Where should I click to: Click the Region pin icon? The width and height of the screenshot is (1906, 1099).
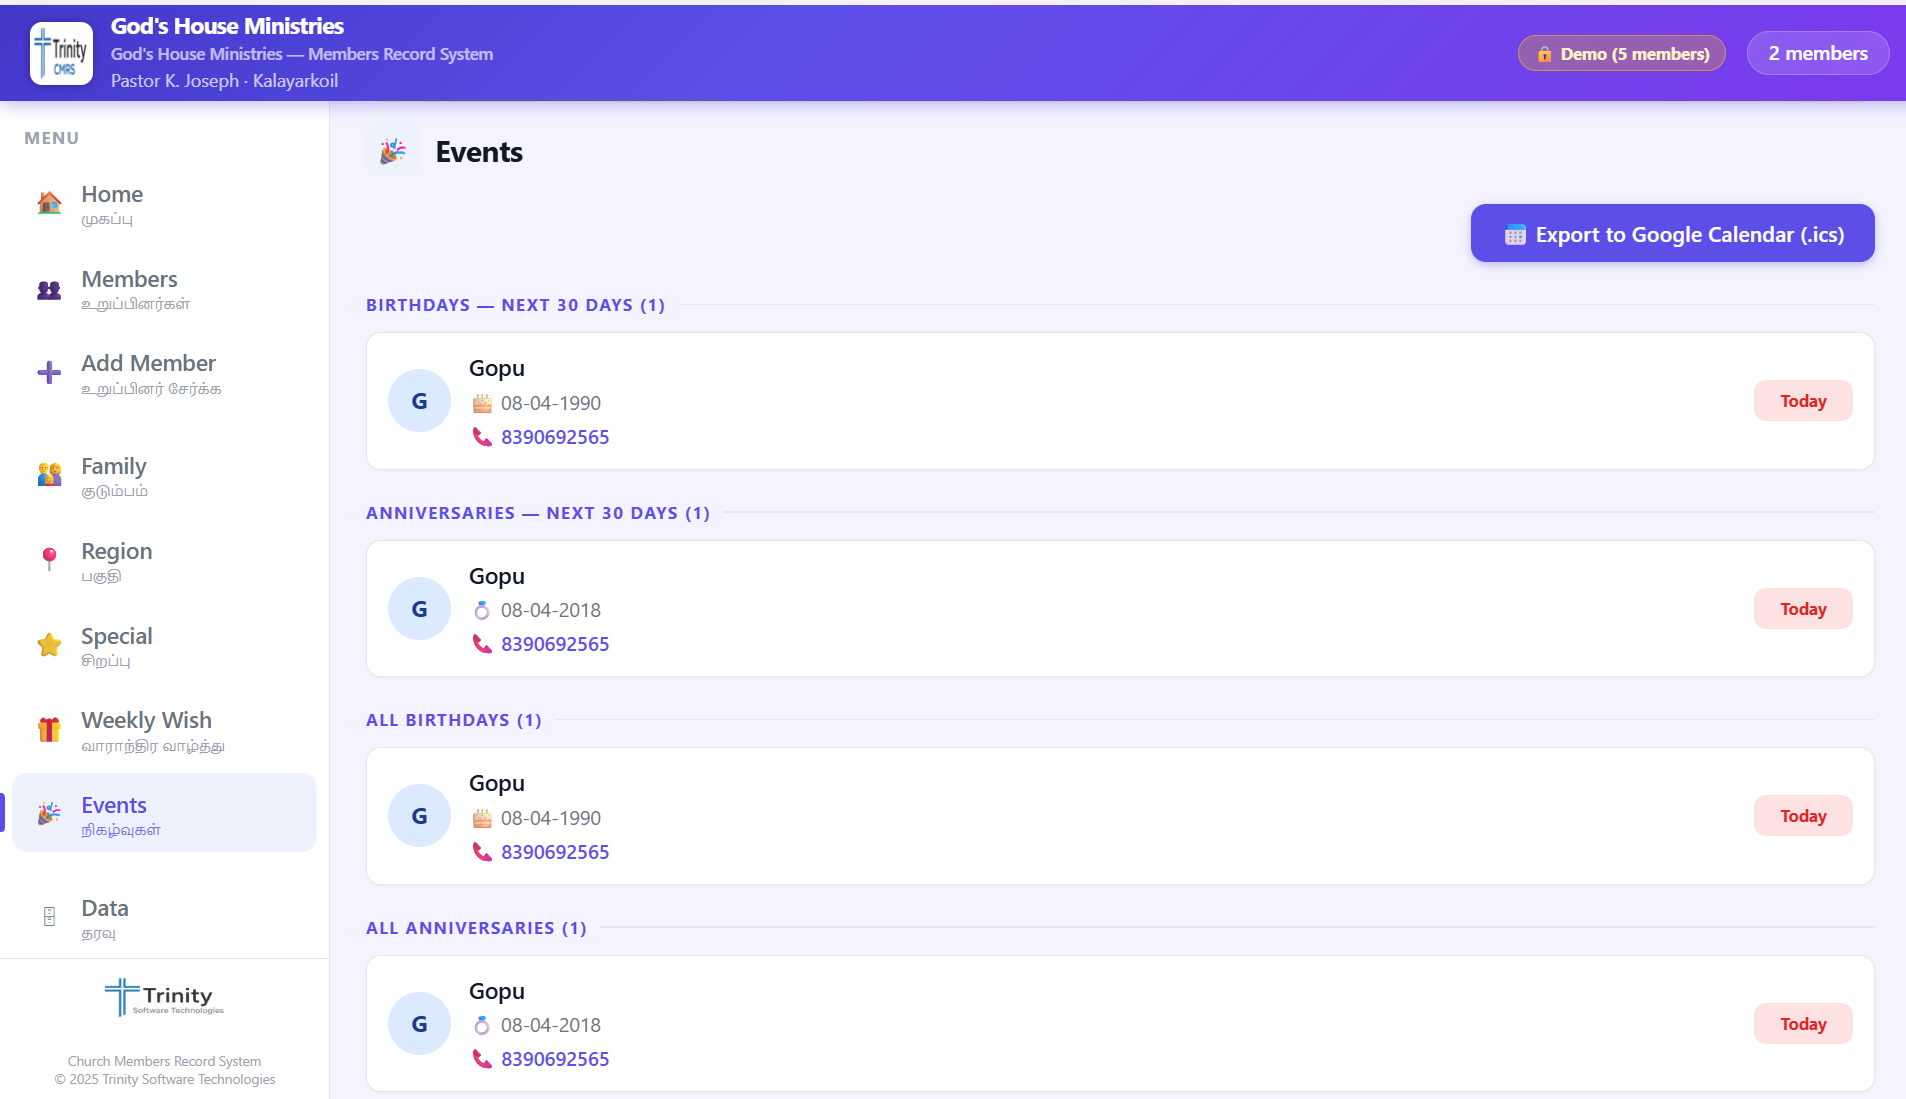point(49,559)
